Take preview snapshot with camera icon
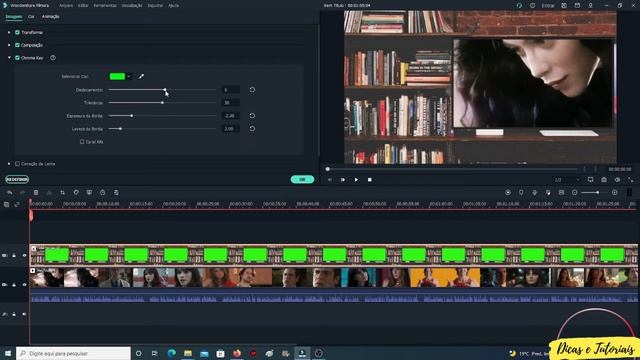The image size is (640, 360). [604, 180]
